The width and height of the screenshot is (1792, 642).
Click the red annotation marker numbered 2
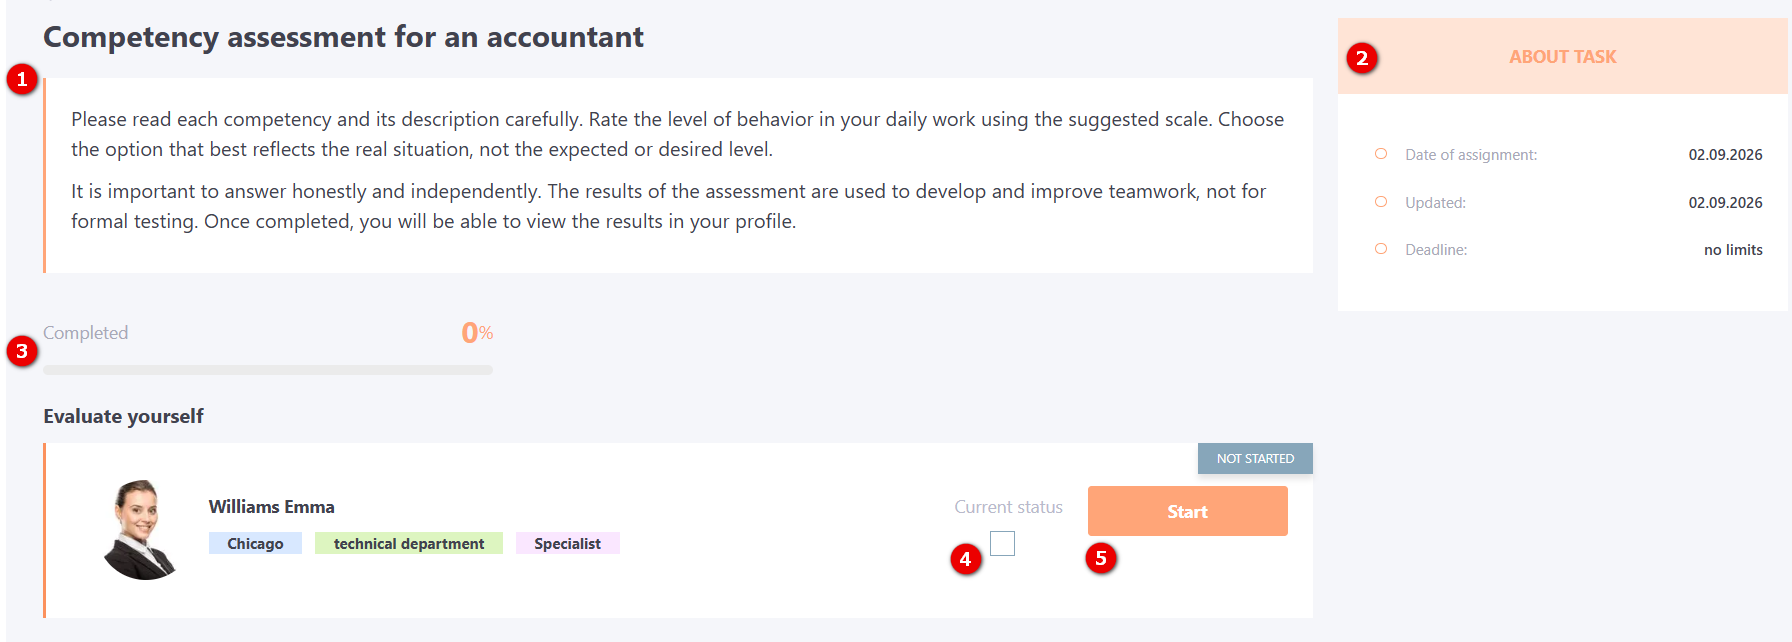pos(1362,58)
